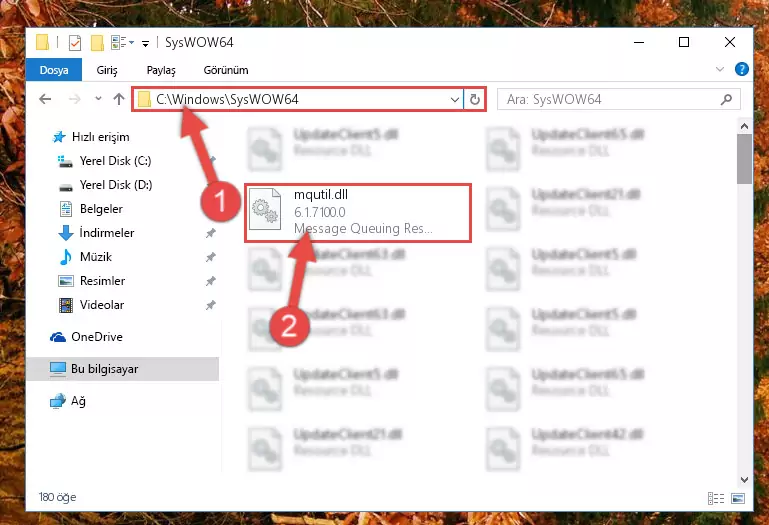Go forward with the Forward arrow
Viewport: 769px width, 525px height.
tap(75, 99)
